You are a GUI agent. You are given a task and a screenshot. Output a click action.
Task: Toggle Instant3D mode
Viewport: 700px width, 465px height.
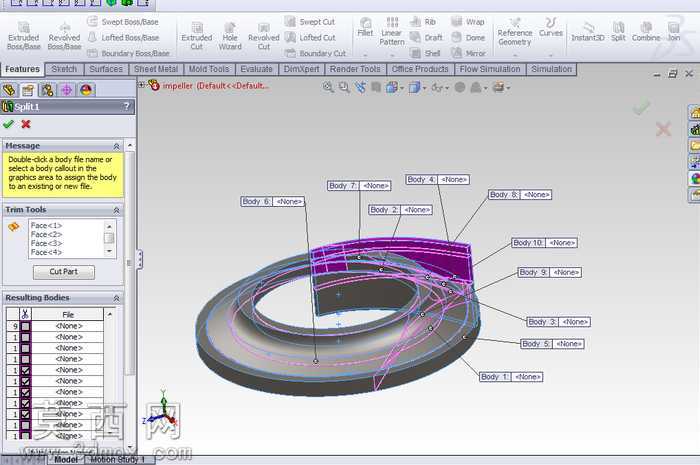pyautogui.click(x=588, y=31)
